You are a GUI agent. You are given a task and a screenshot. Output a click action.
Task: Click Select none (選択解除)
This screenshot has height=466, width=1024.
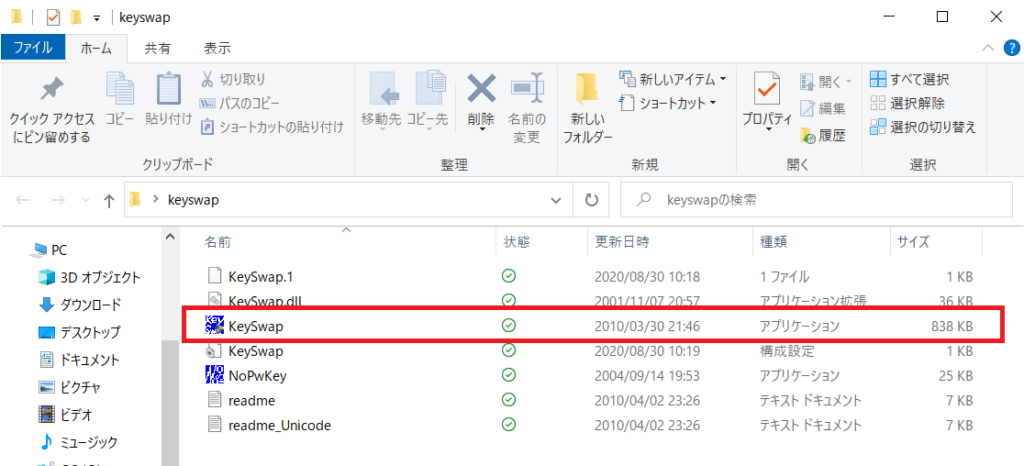tap(907, 103)
